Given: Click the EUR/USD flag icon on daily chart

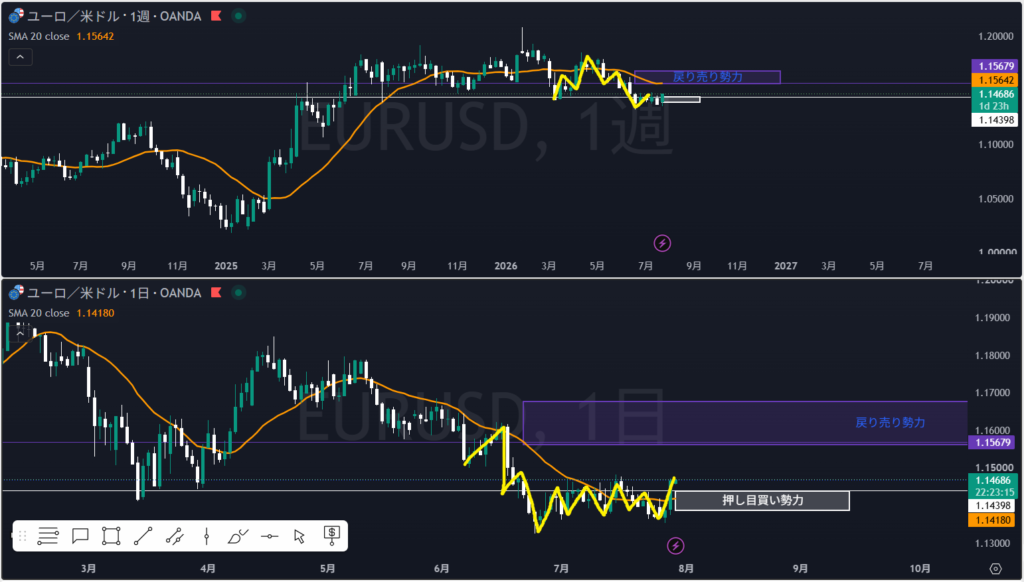Looking at the screenshot, I should coord(16,293).
